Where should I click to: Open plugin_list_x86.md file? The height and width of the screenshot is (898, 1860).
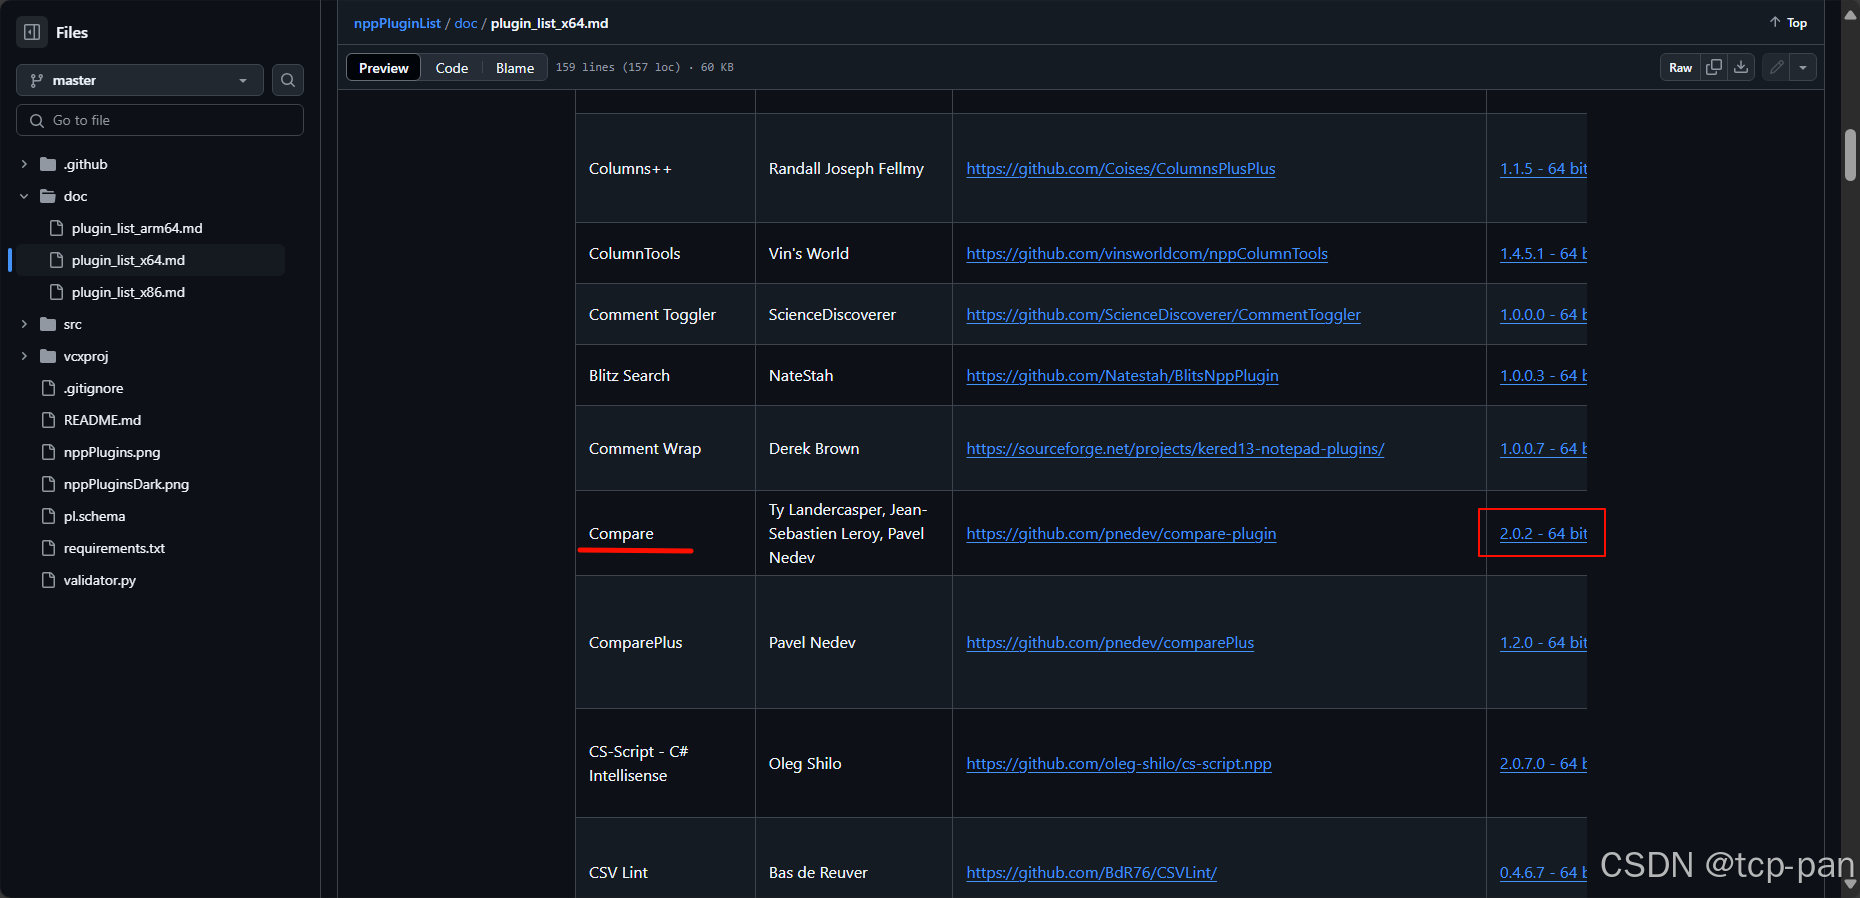point(128,292)
